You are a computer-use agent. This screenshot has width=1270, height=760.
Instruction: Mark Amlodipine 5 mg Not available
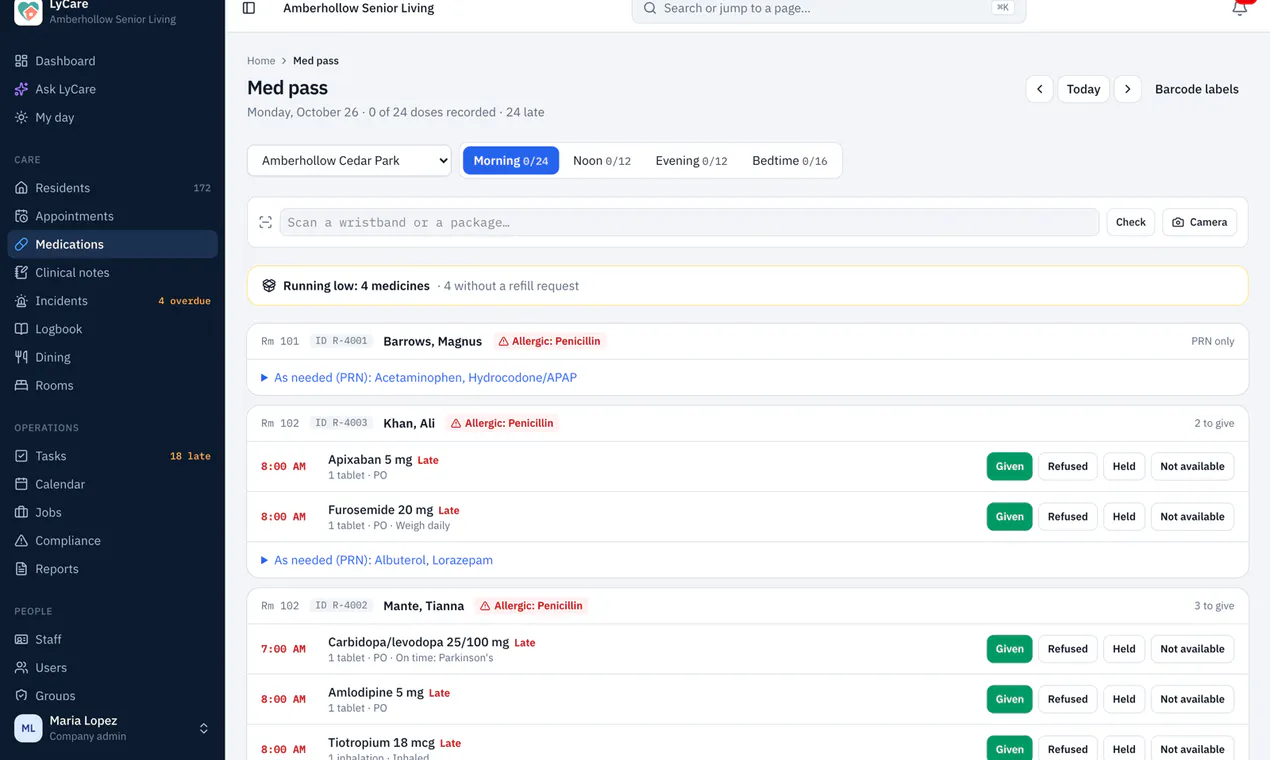click(x=1192, y=699)
